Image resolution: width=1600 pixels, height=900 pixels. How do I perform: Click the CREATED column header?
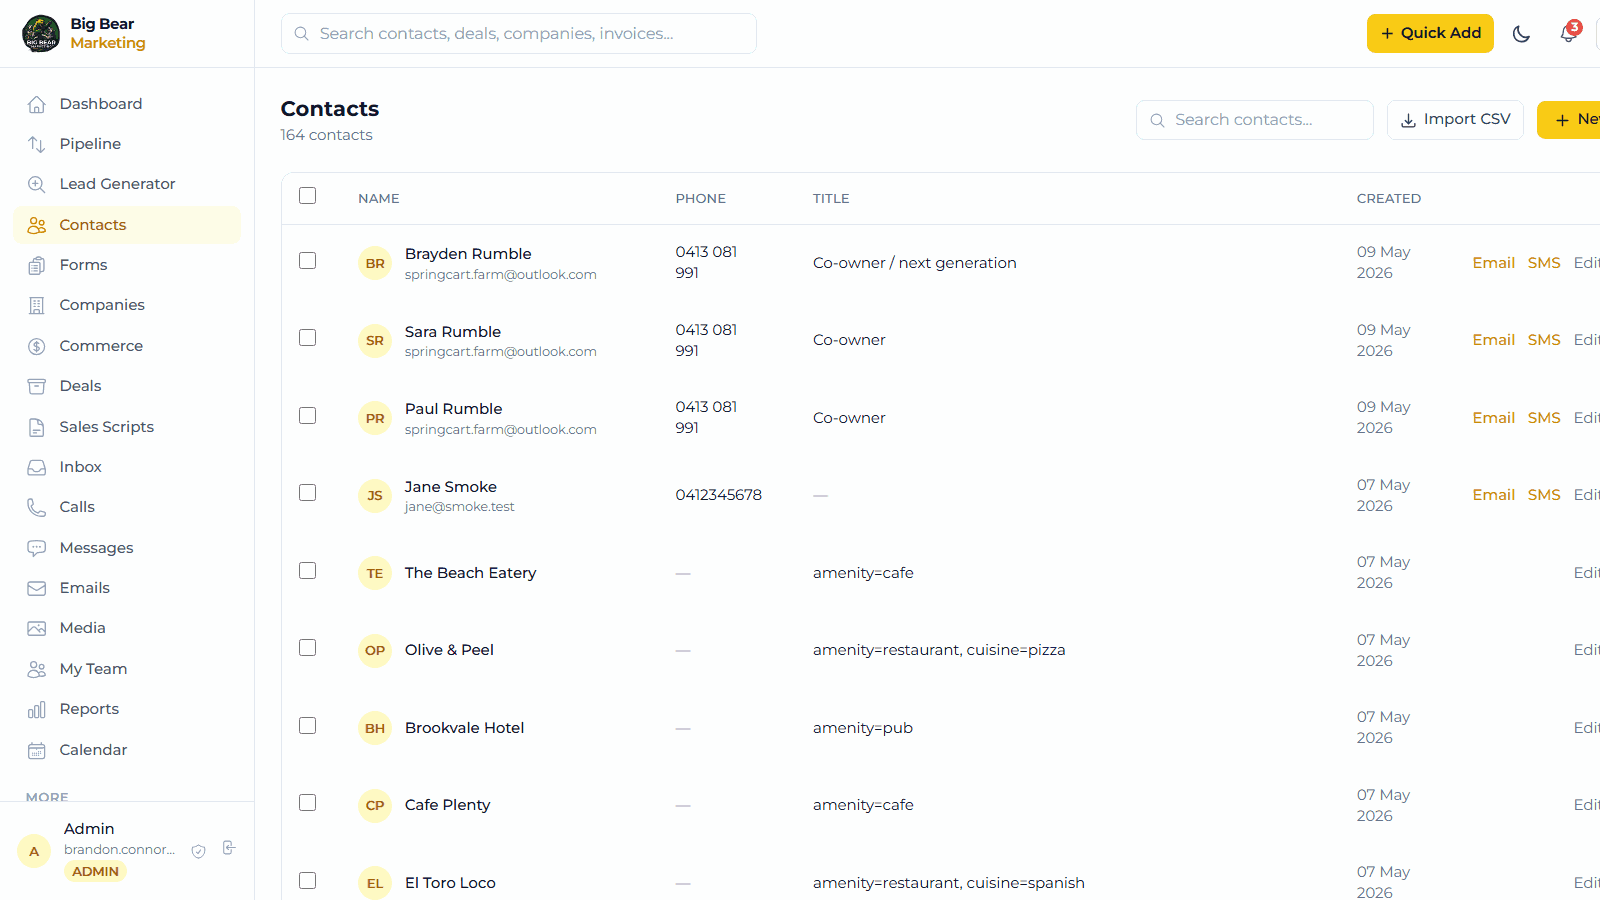point(1389,199)
